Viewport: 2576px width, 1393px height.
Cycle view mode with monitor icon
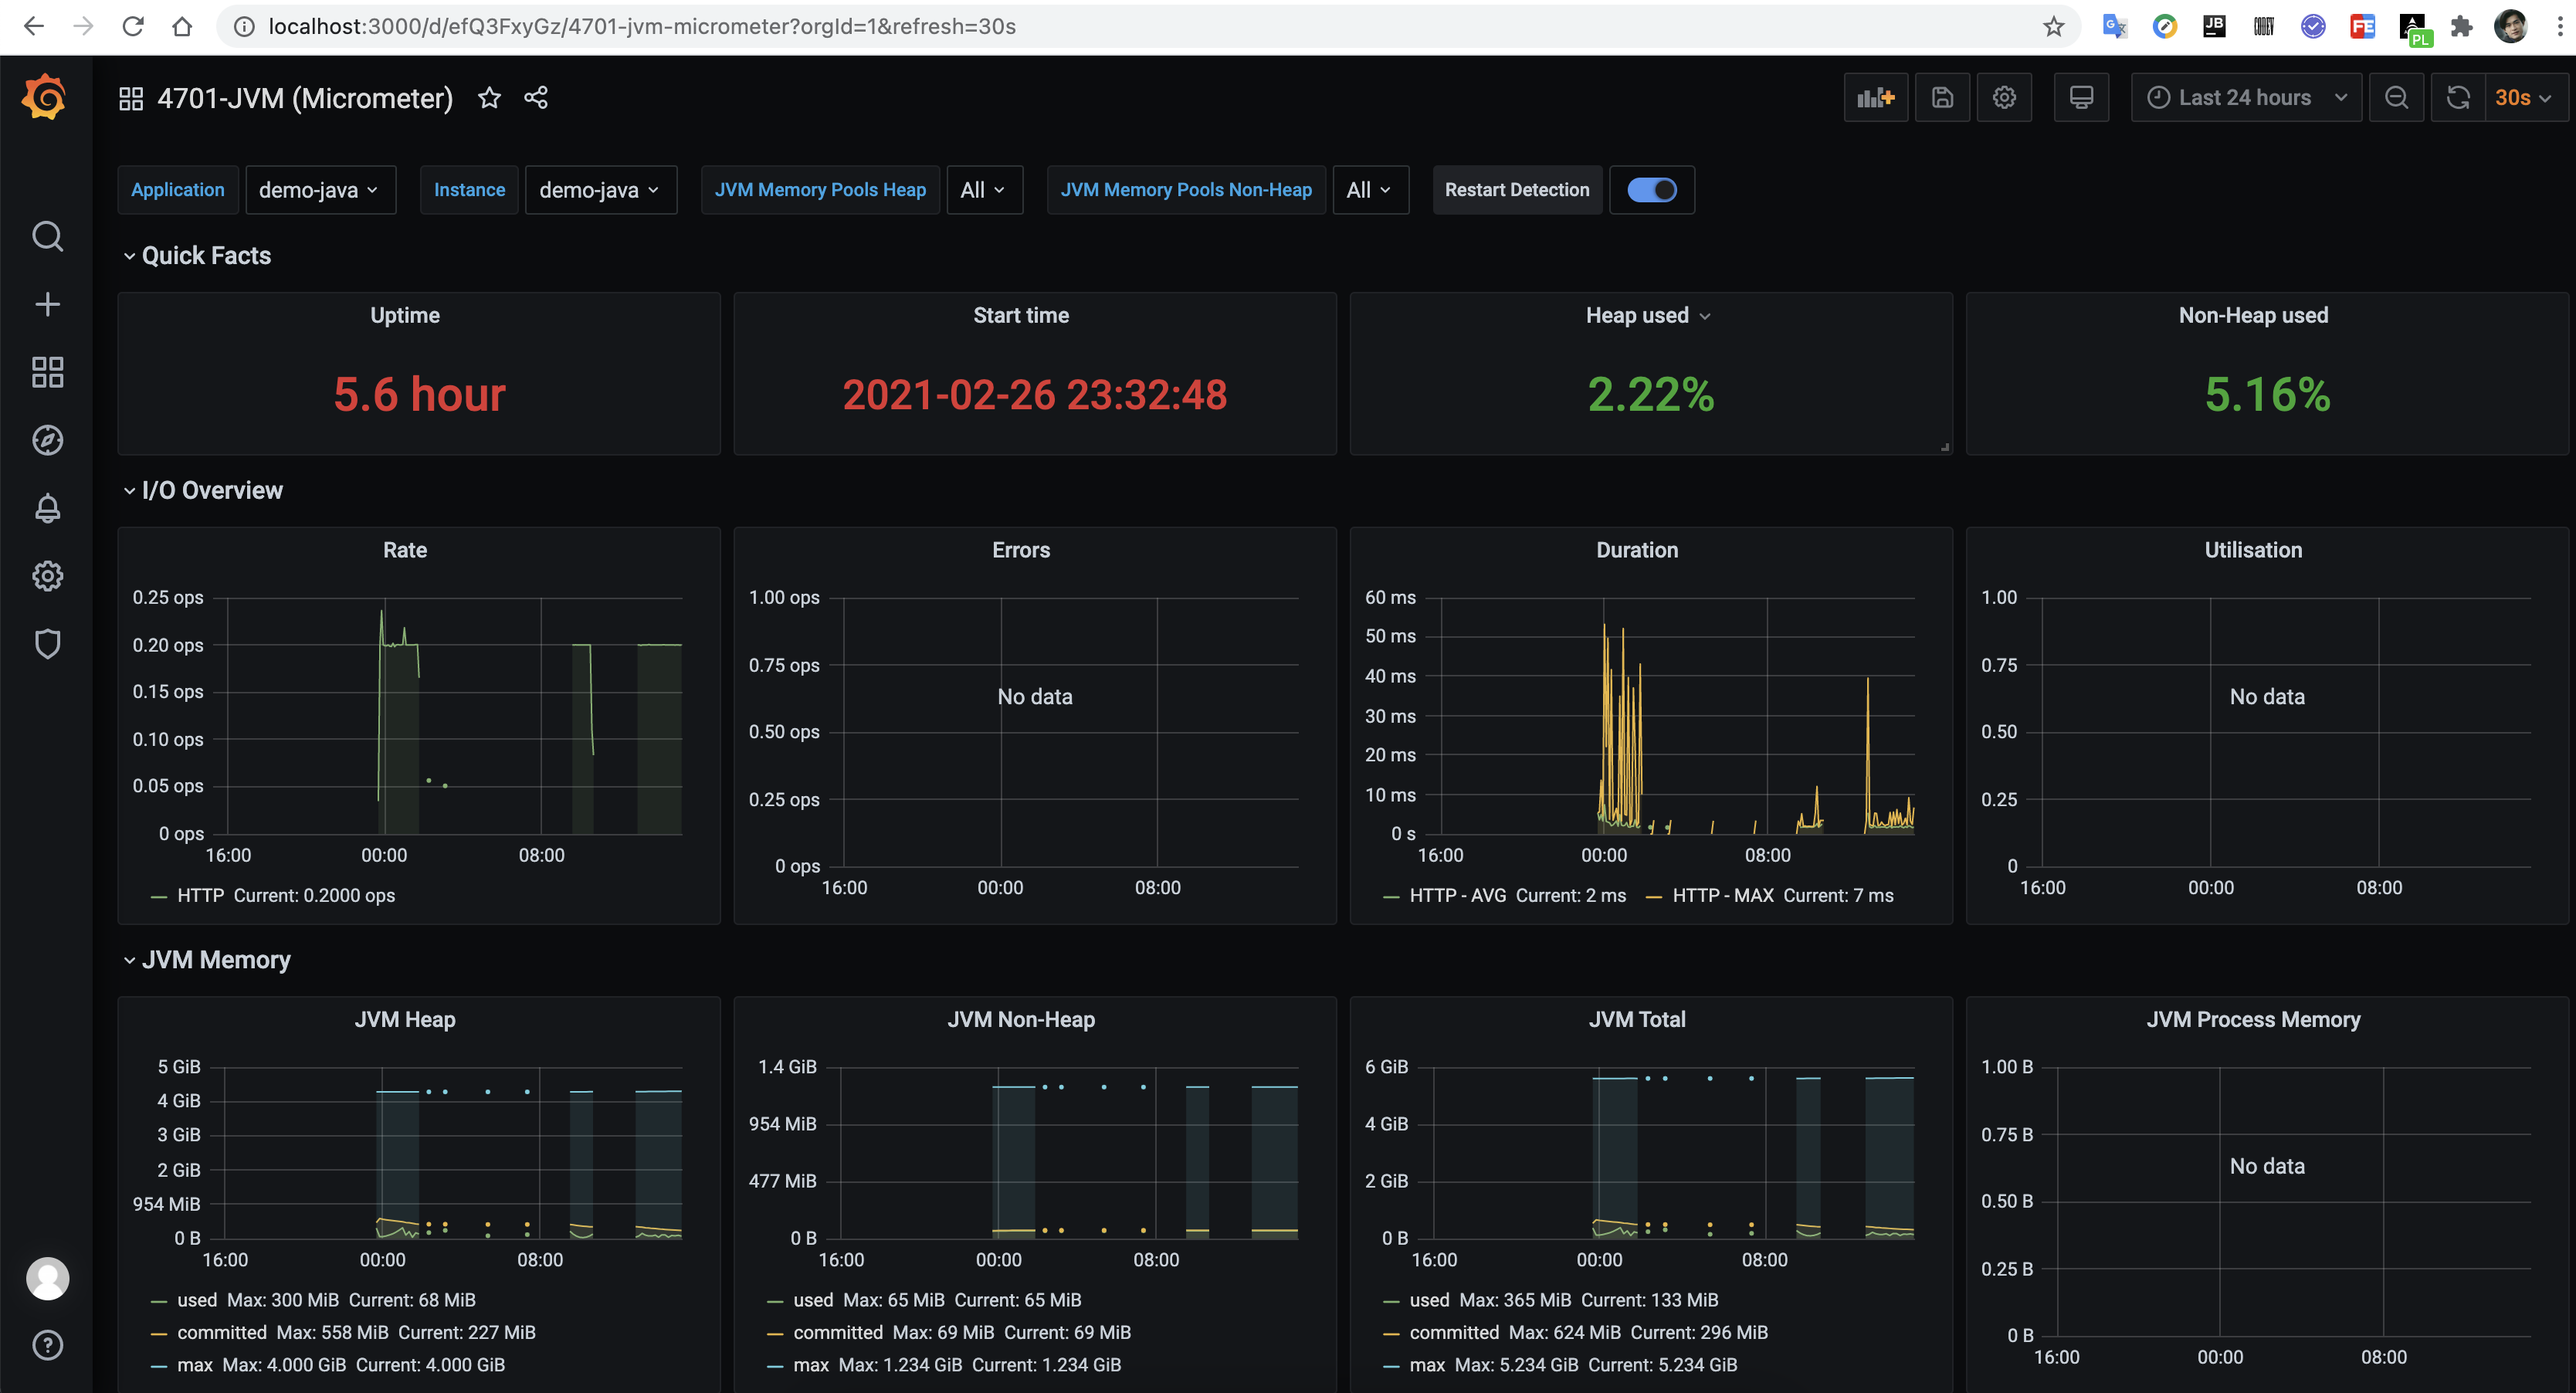(x=2081, y=97)
